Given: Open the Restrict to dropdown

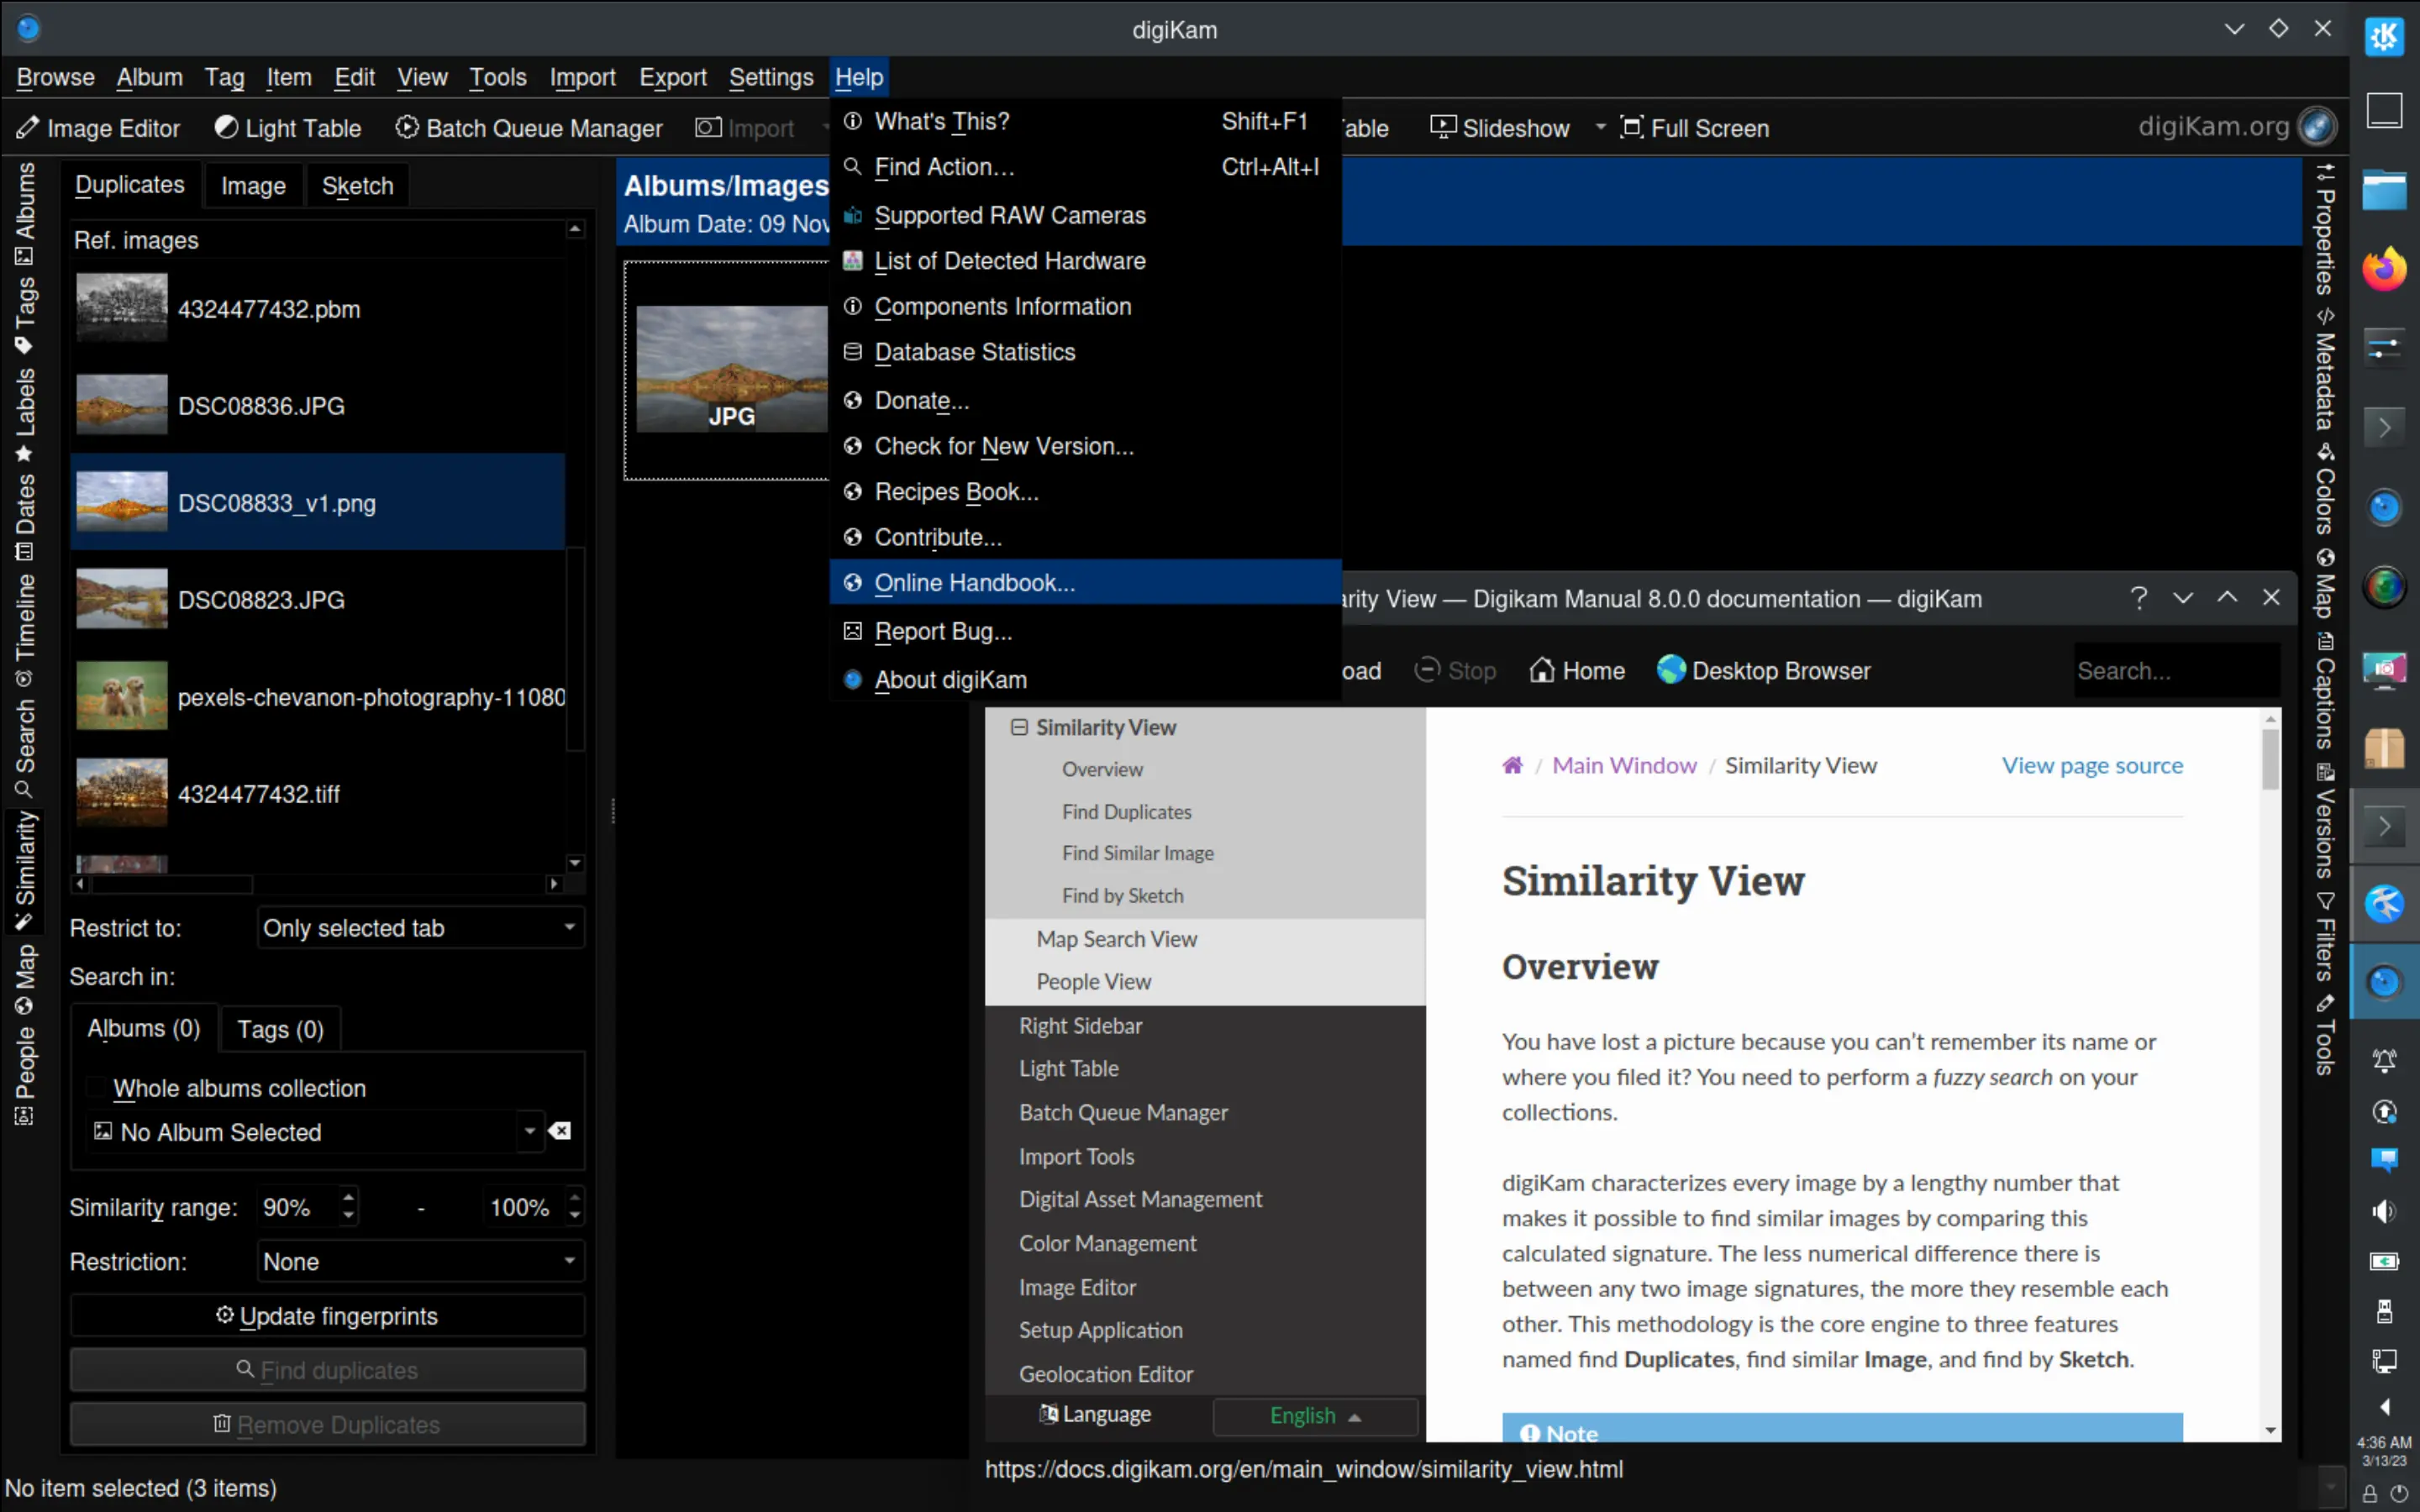Looking at the screenshot, I should coord(420,928).
